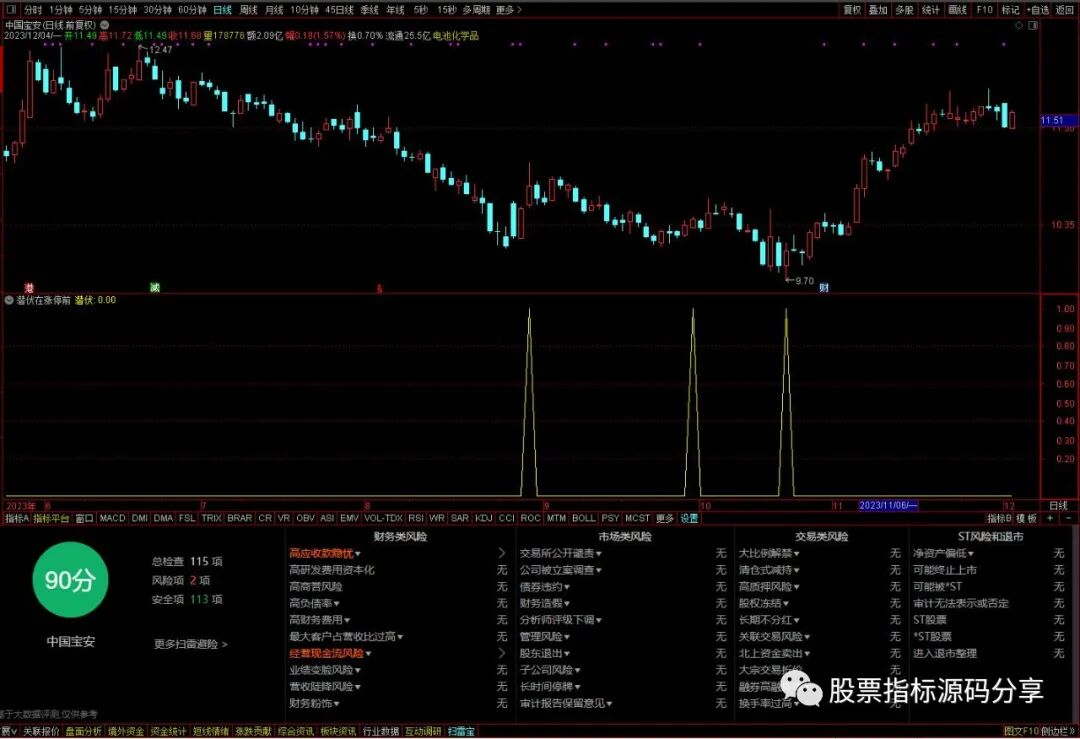Open 更多 indicators in indicator bar
This screenshot has width=1080, height=739.
click(665, 518)
